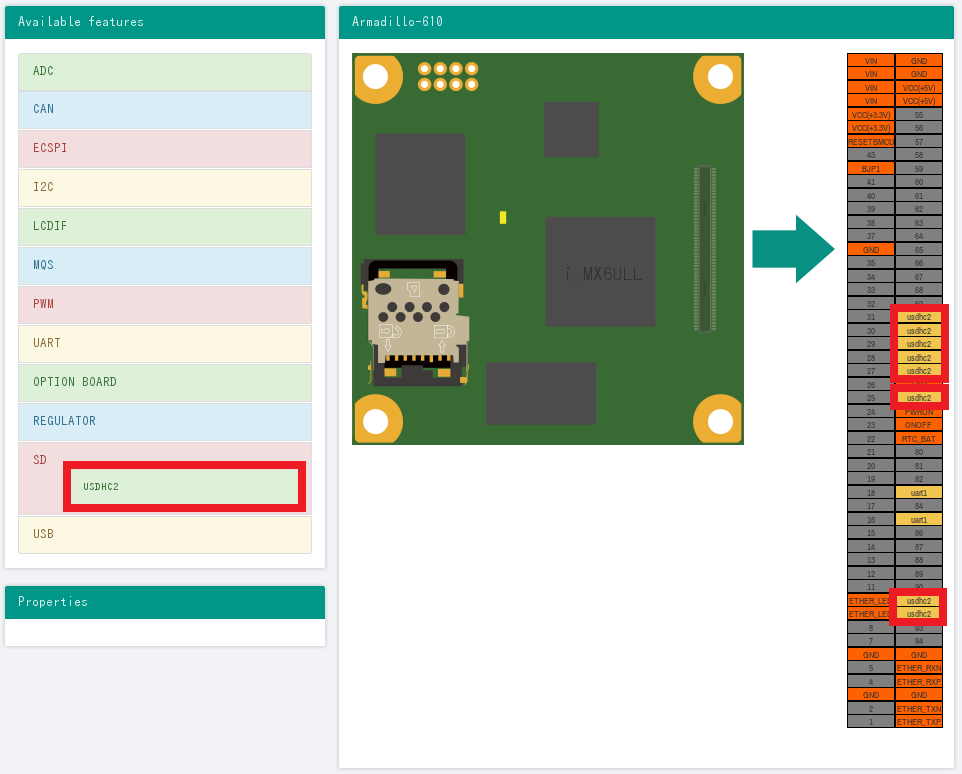Select pin 65 in the pin table

pyautogui.click(x=918, y=250)
